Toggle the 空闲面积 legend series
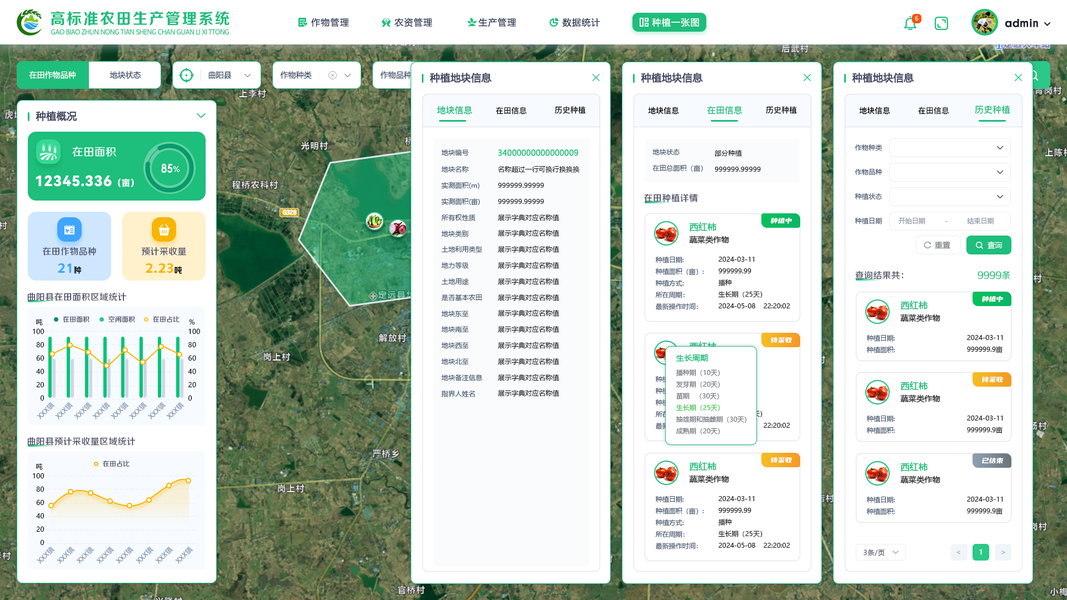1067x600 pixels. tap(117, 319)
